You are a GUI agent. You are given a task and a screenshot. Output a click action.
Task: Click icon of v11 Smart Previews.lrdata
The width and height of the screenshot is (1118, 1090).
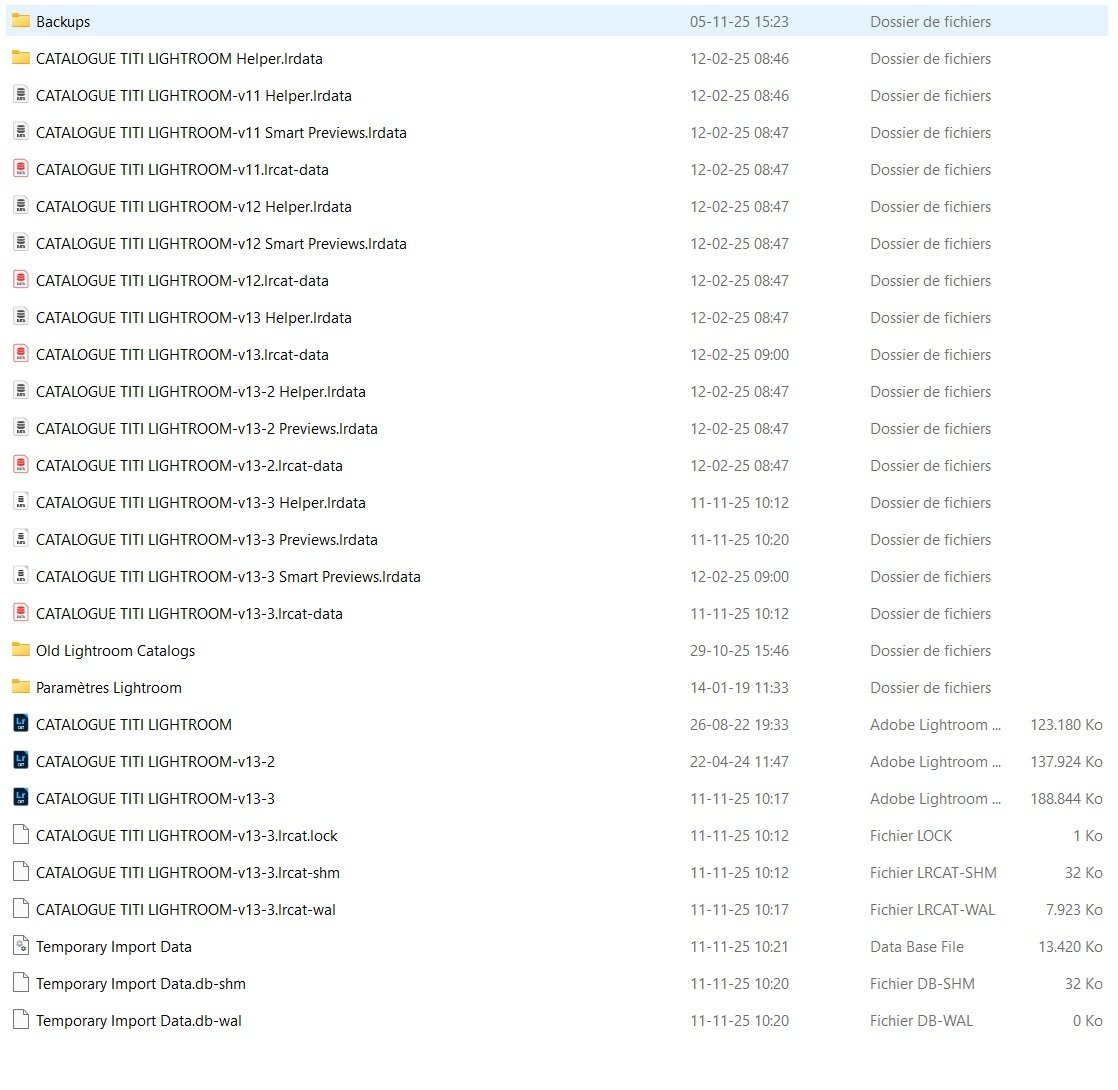click(21, 132)
